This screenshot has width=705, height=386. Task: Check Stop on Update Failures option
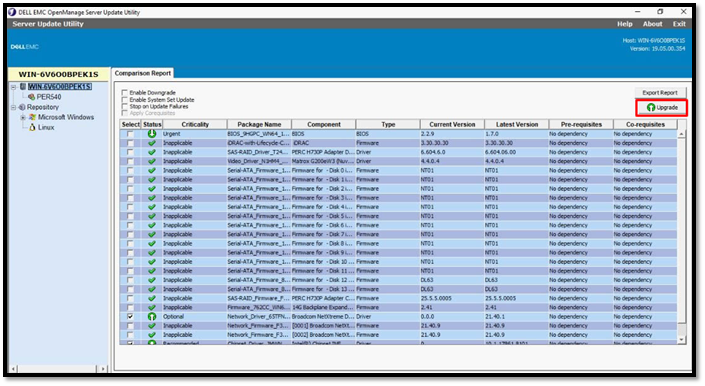[x=125, y=106]
